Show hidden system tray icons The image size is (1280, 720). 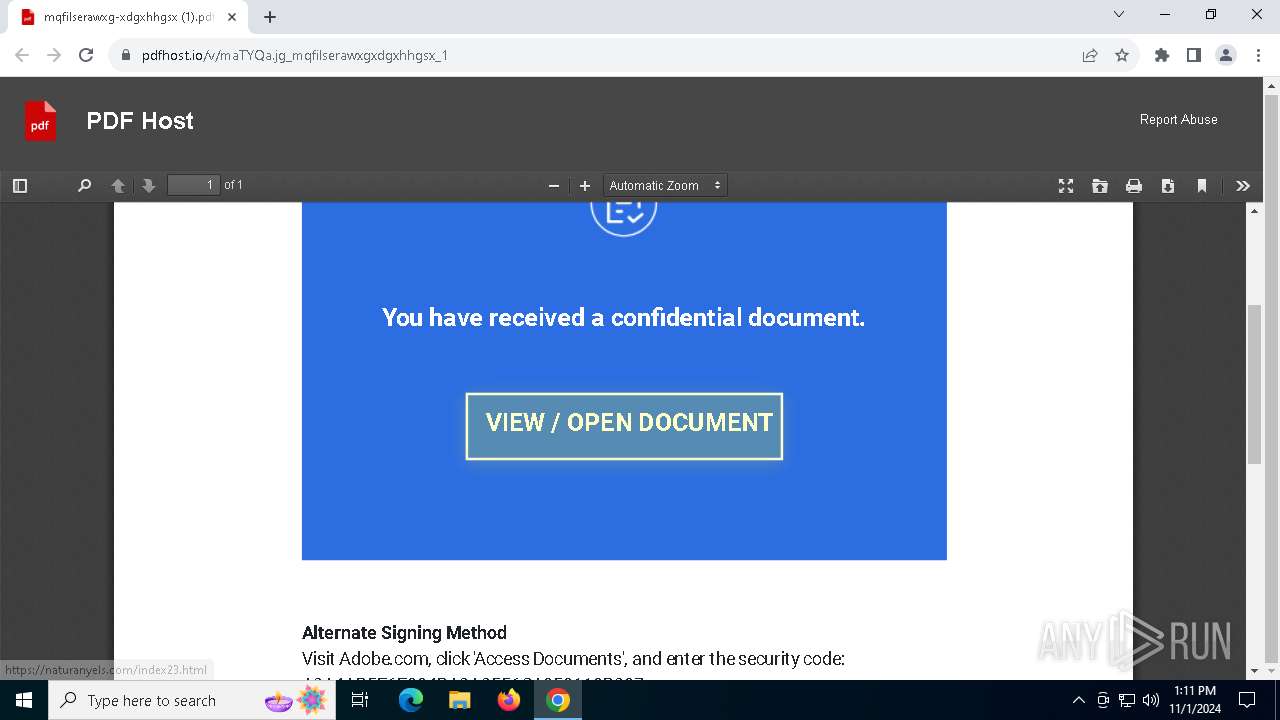click(x=1078, y=700)
